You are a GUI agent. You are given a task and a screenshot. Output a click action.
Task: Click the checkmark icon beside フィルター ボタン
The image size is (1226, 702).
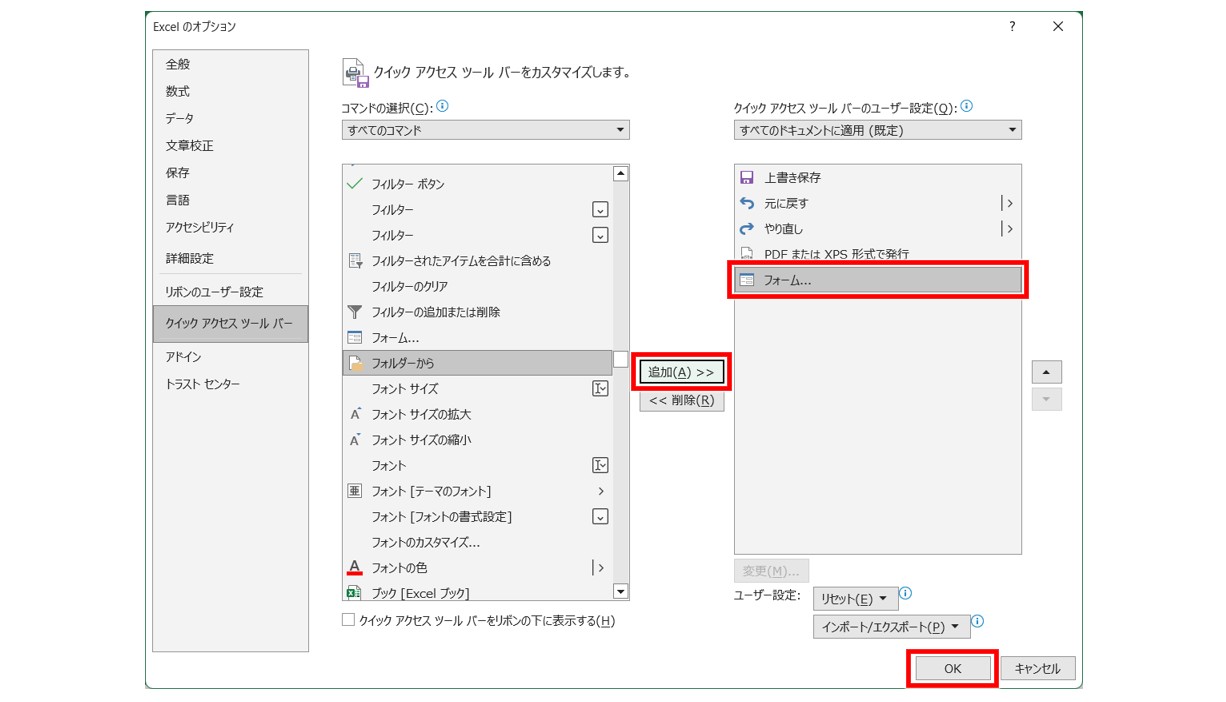[354, 184]
